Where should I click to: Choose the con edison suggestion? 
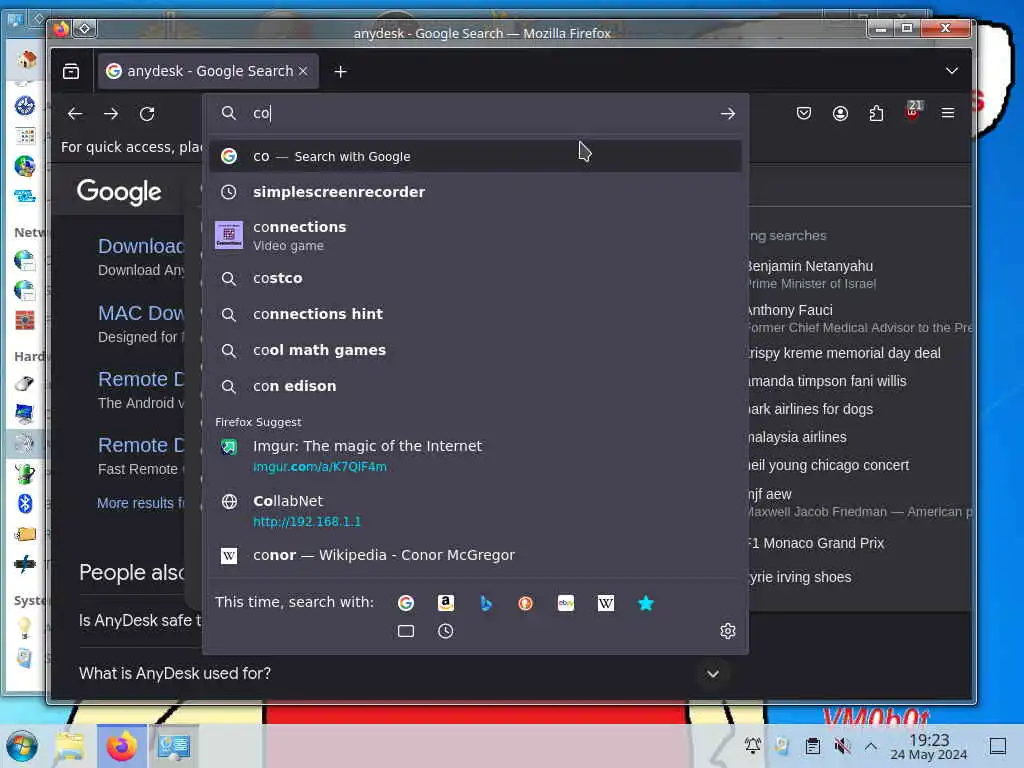coord(475,386)
